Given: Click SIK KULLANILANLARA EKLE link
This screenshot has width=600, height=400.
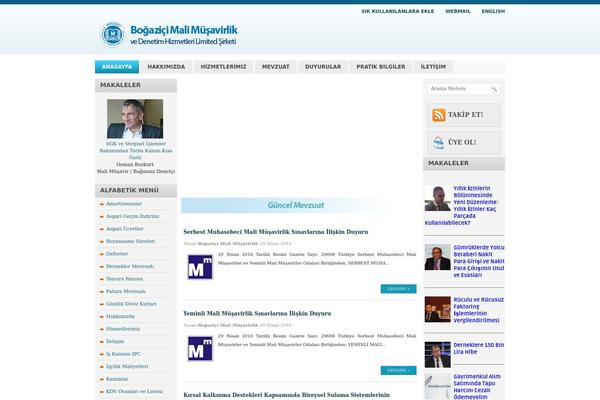Looking at the screenshot, I should point(398,11).
